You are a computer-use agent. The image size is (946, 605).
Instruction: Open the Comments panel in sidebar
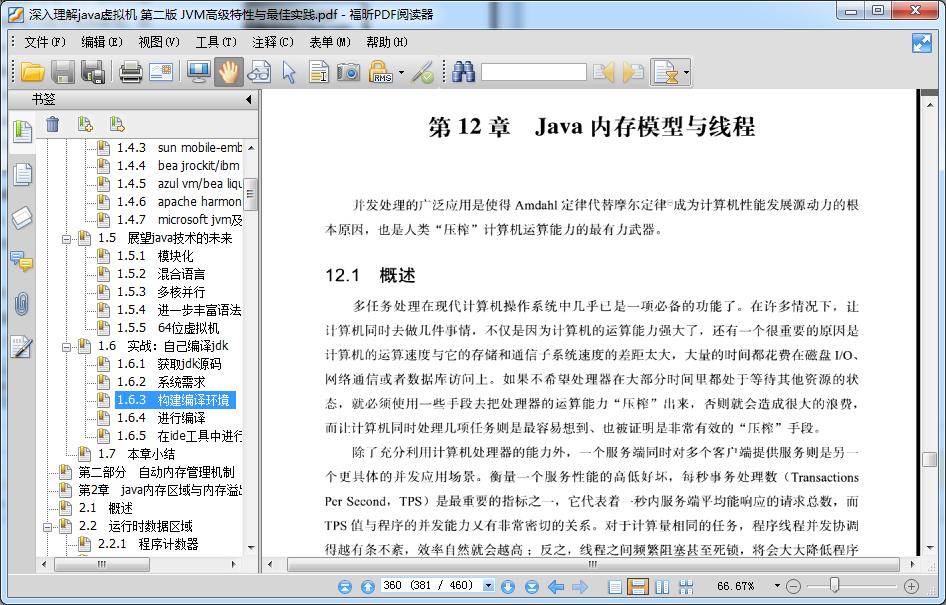point(21,261)
